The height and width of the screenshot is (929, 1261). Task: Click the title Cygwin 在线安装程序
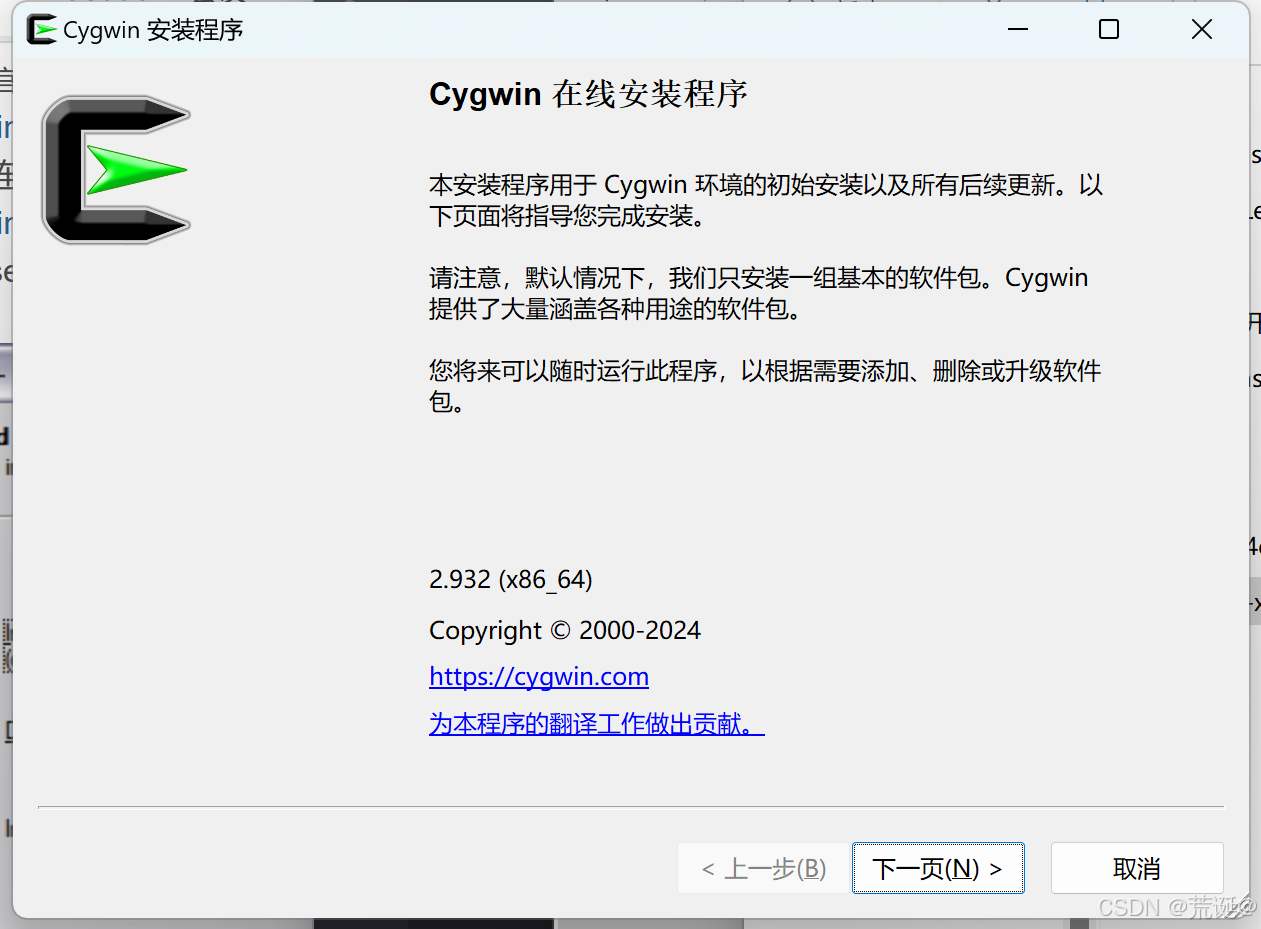pyautogui.click(x=588, y=94)
